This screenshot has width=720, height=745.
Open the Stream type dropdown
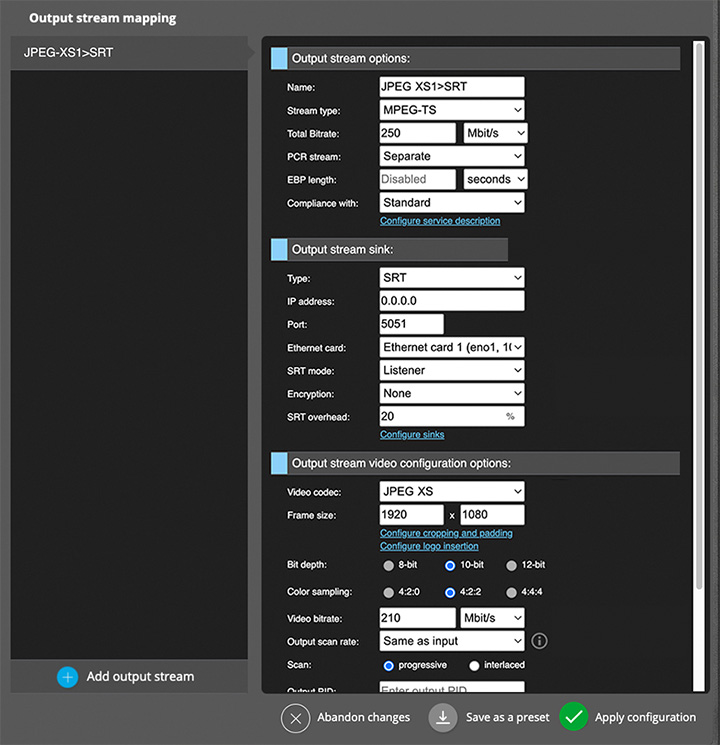tap(452, 110)
